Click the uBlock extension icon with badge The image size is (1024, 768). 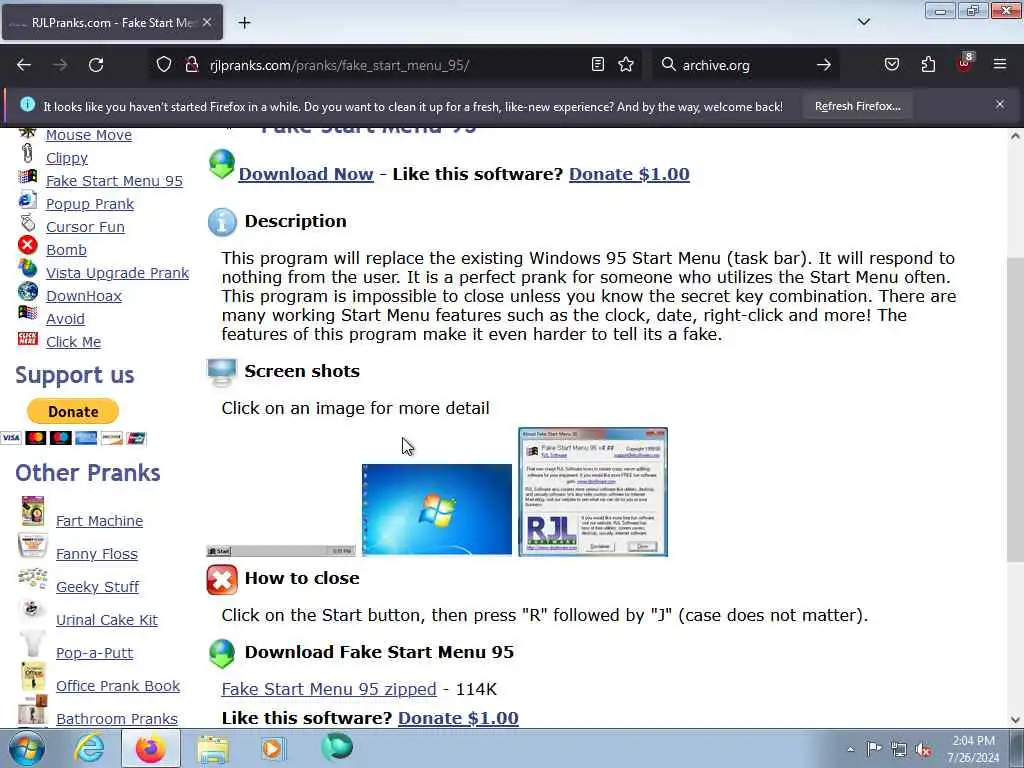click(x=965, y=63)
